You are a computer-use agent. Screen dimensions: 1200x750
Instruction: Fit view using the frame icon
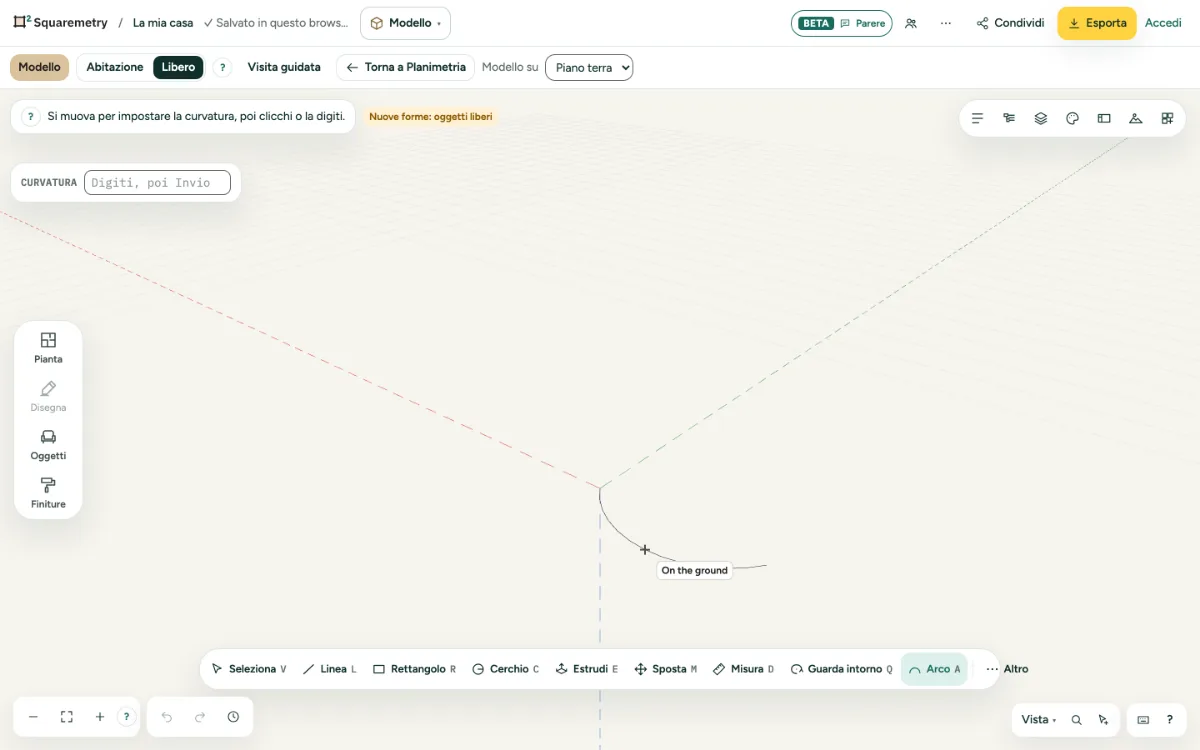click(x=67, y=717)
